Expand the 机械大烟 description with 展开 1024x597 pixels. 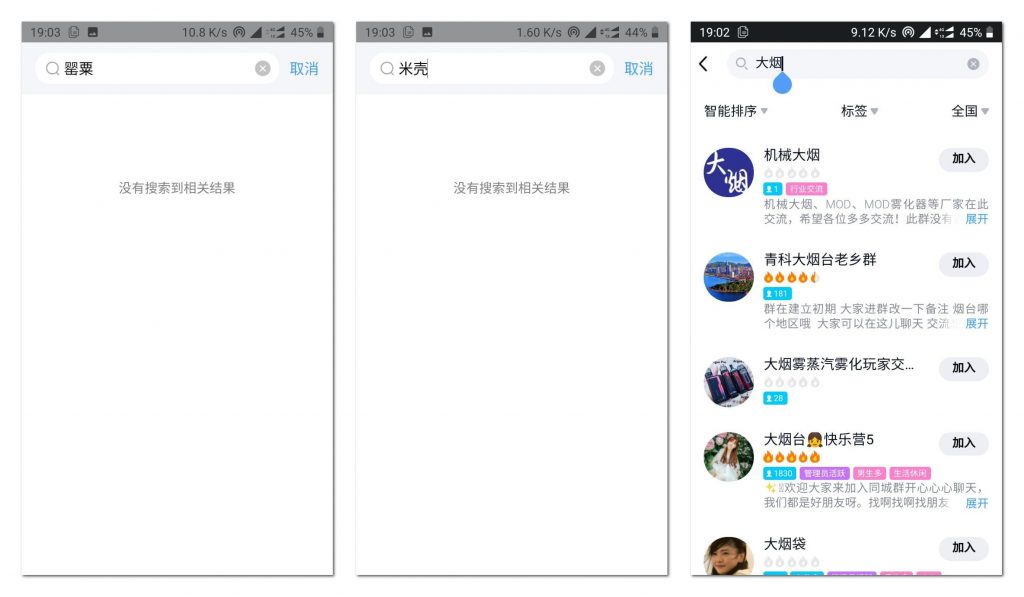click(x=976, y=219)
